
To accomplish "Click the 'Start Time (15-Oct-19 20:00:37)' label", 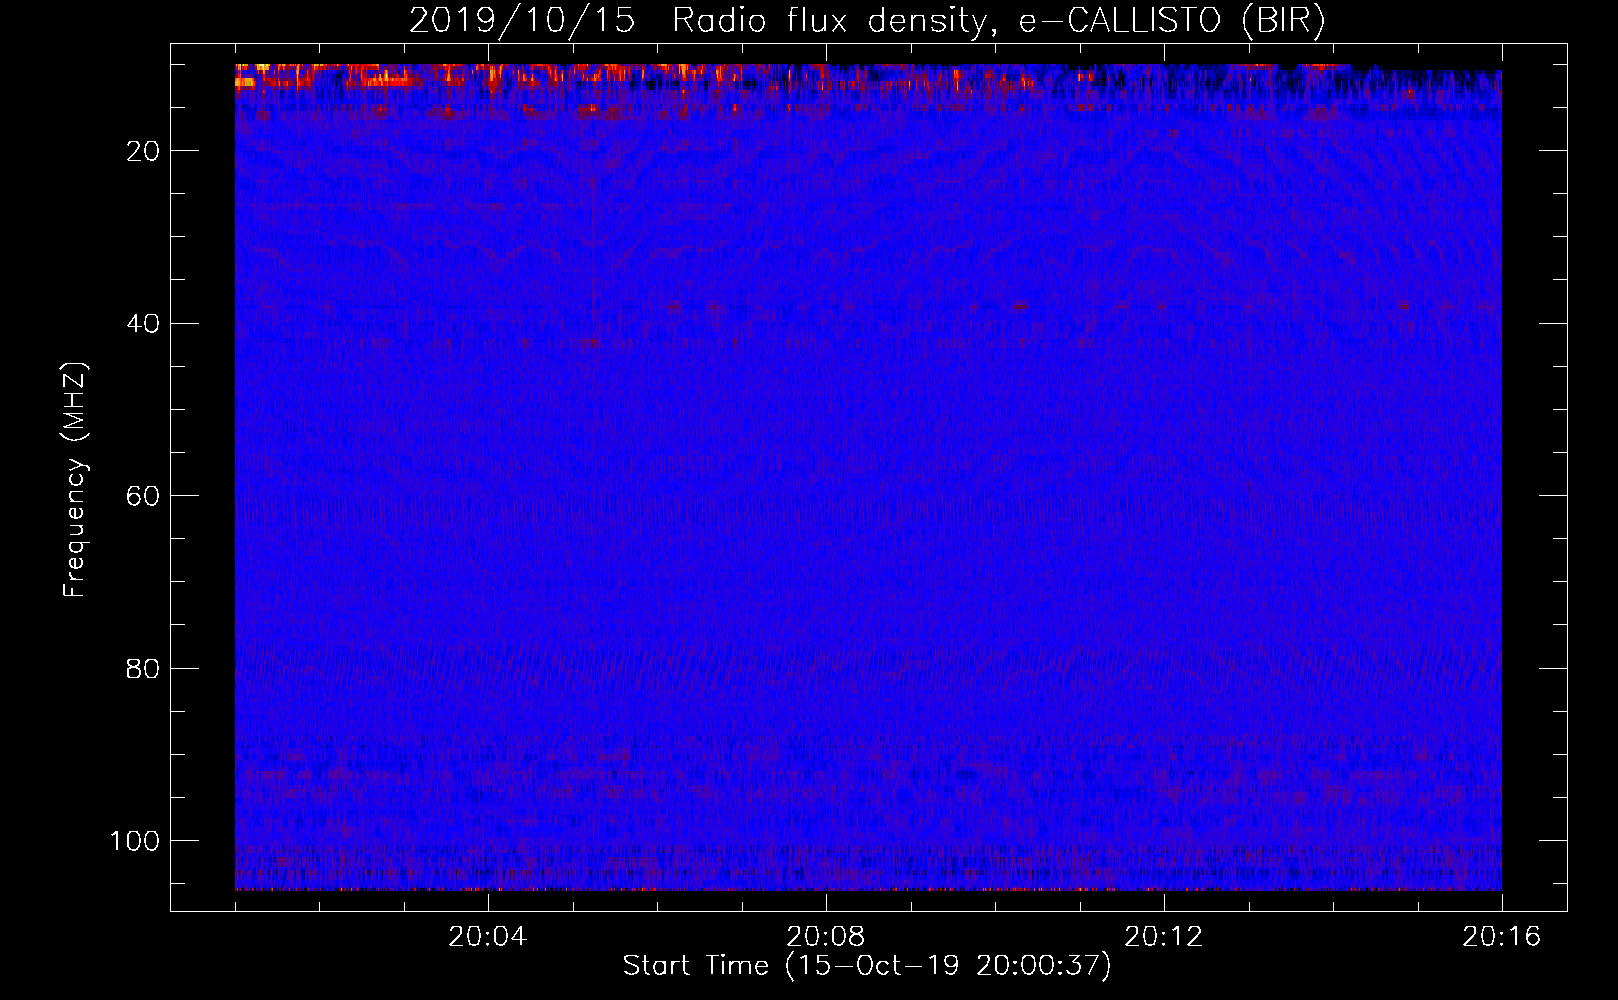I will pyautogui.click(x=867, y=966).
